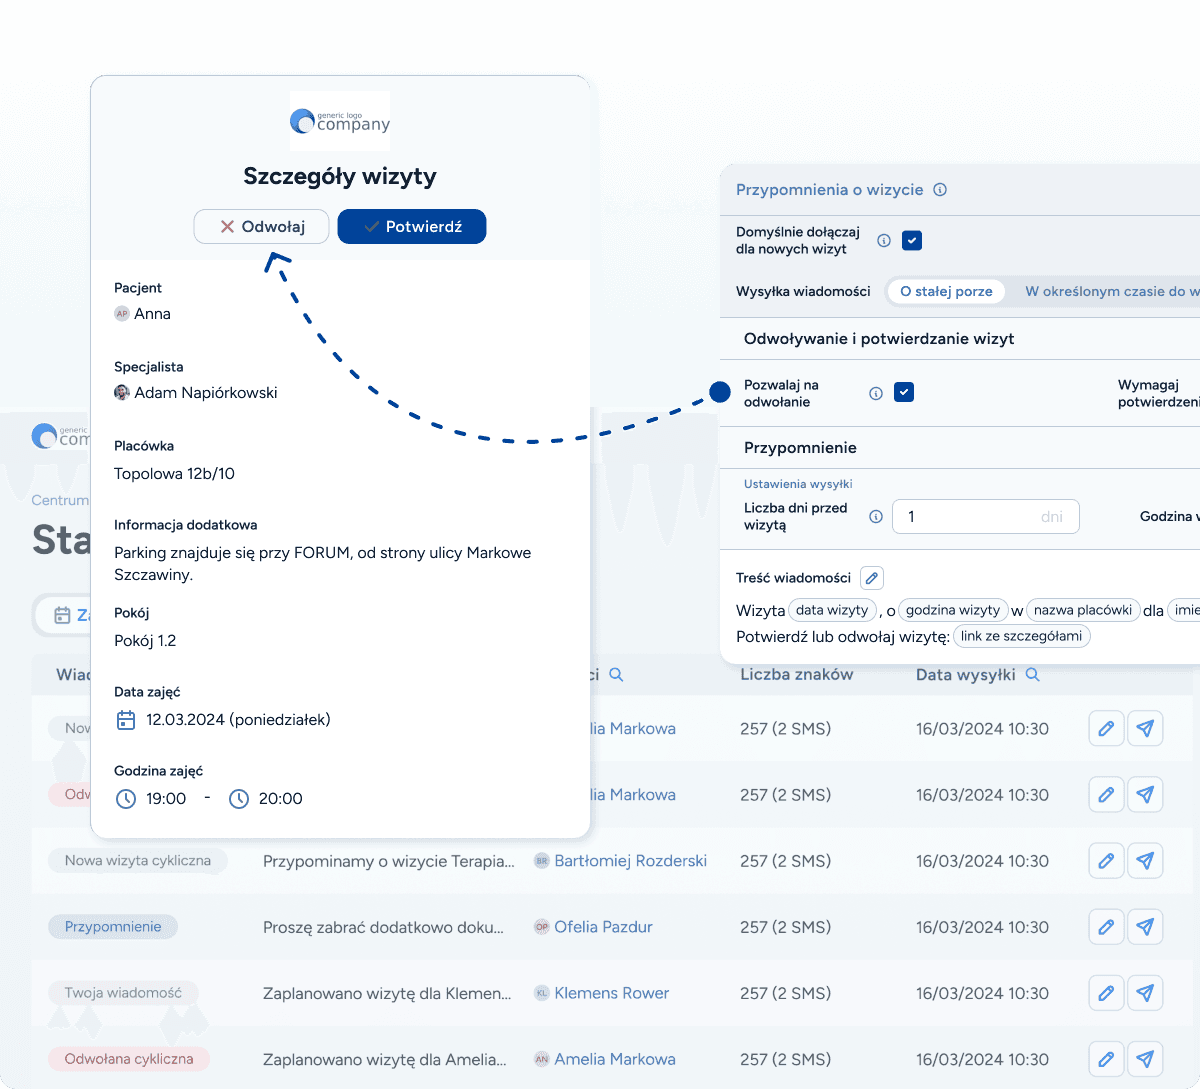Click info icon beside Liczba dni przed wizytą
This screenshot has height=1089, width=1200.
pyautogui.click(x=876, y=517)
